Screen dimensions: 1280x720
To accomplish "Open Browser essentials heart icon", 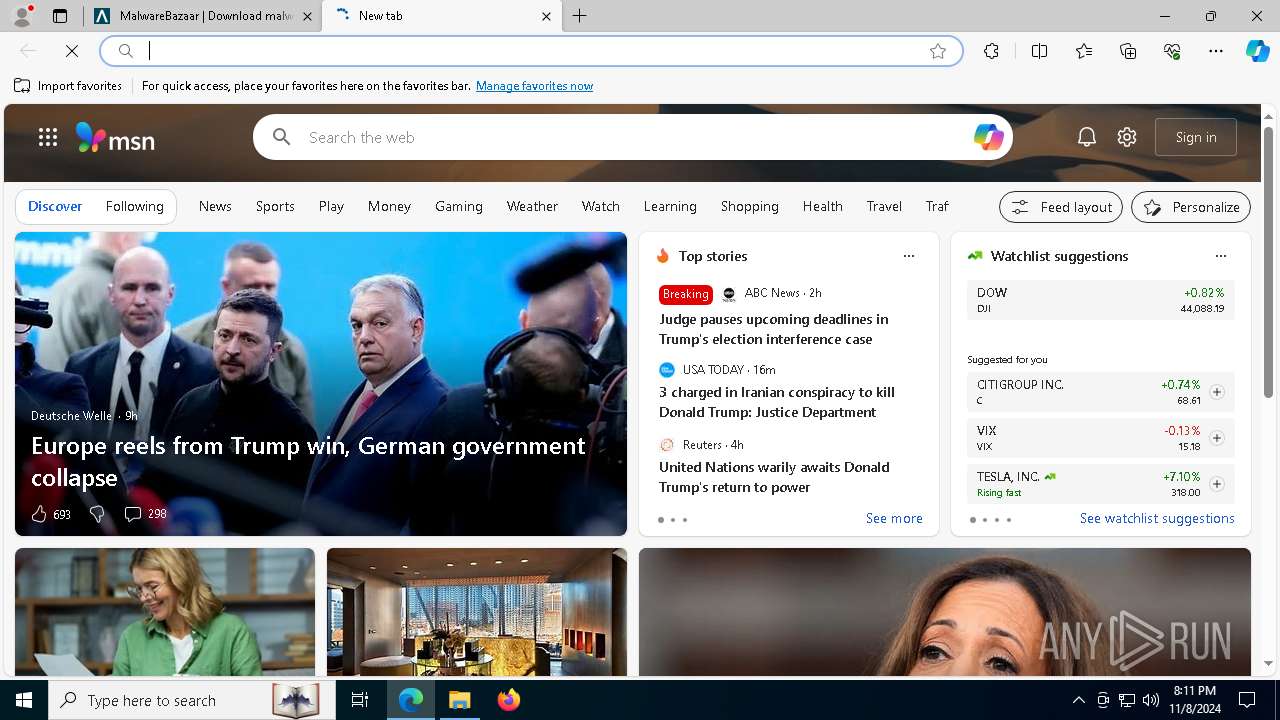I will [x=1172, y=51].
